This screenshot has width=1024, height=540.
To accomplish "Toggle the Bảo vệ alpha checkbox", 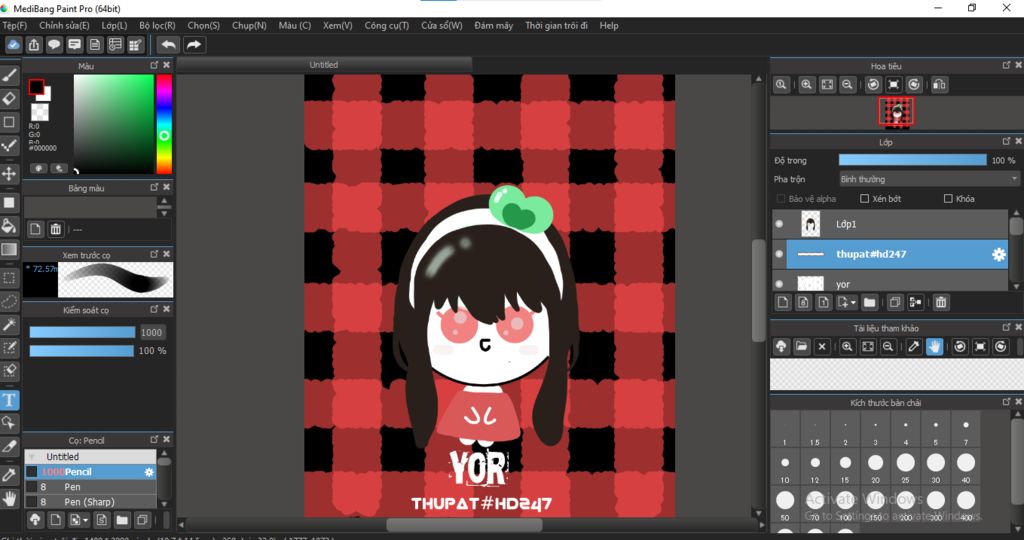I will (x=780, y=199).
